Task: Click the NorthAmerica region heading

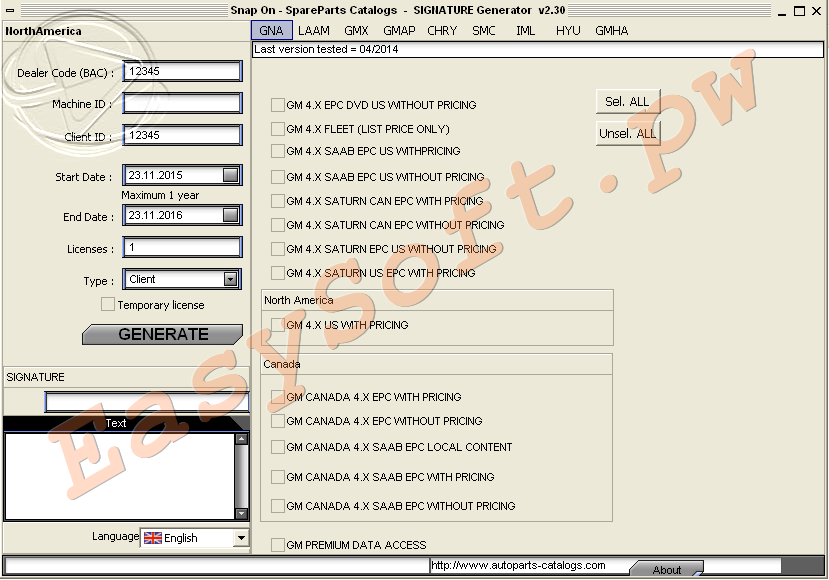Action: coord(43,31)
